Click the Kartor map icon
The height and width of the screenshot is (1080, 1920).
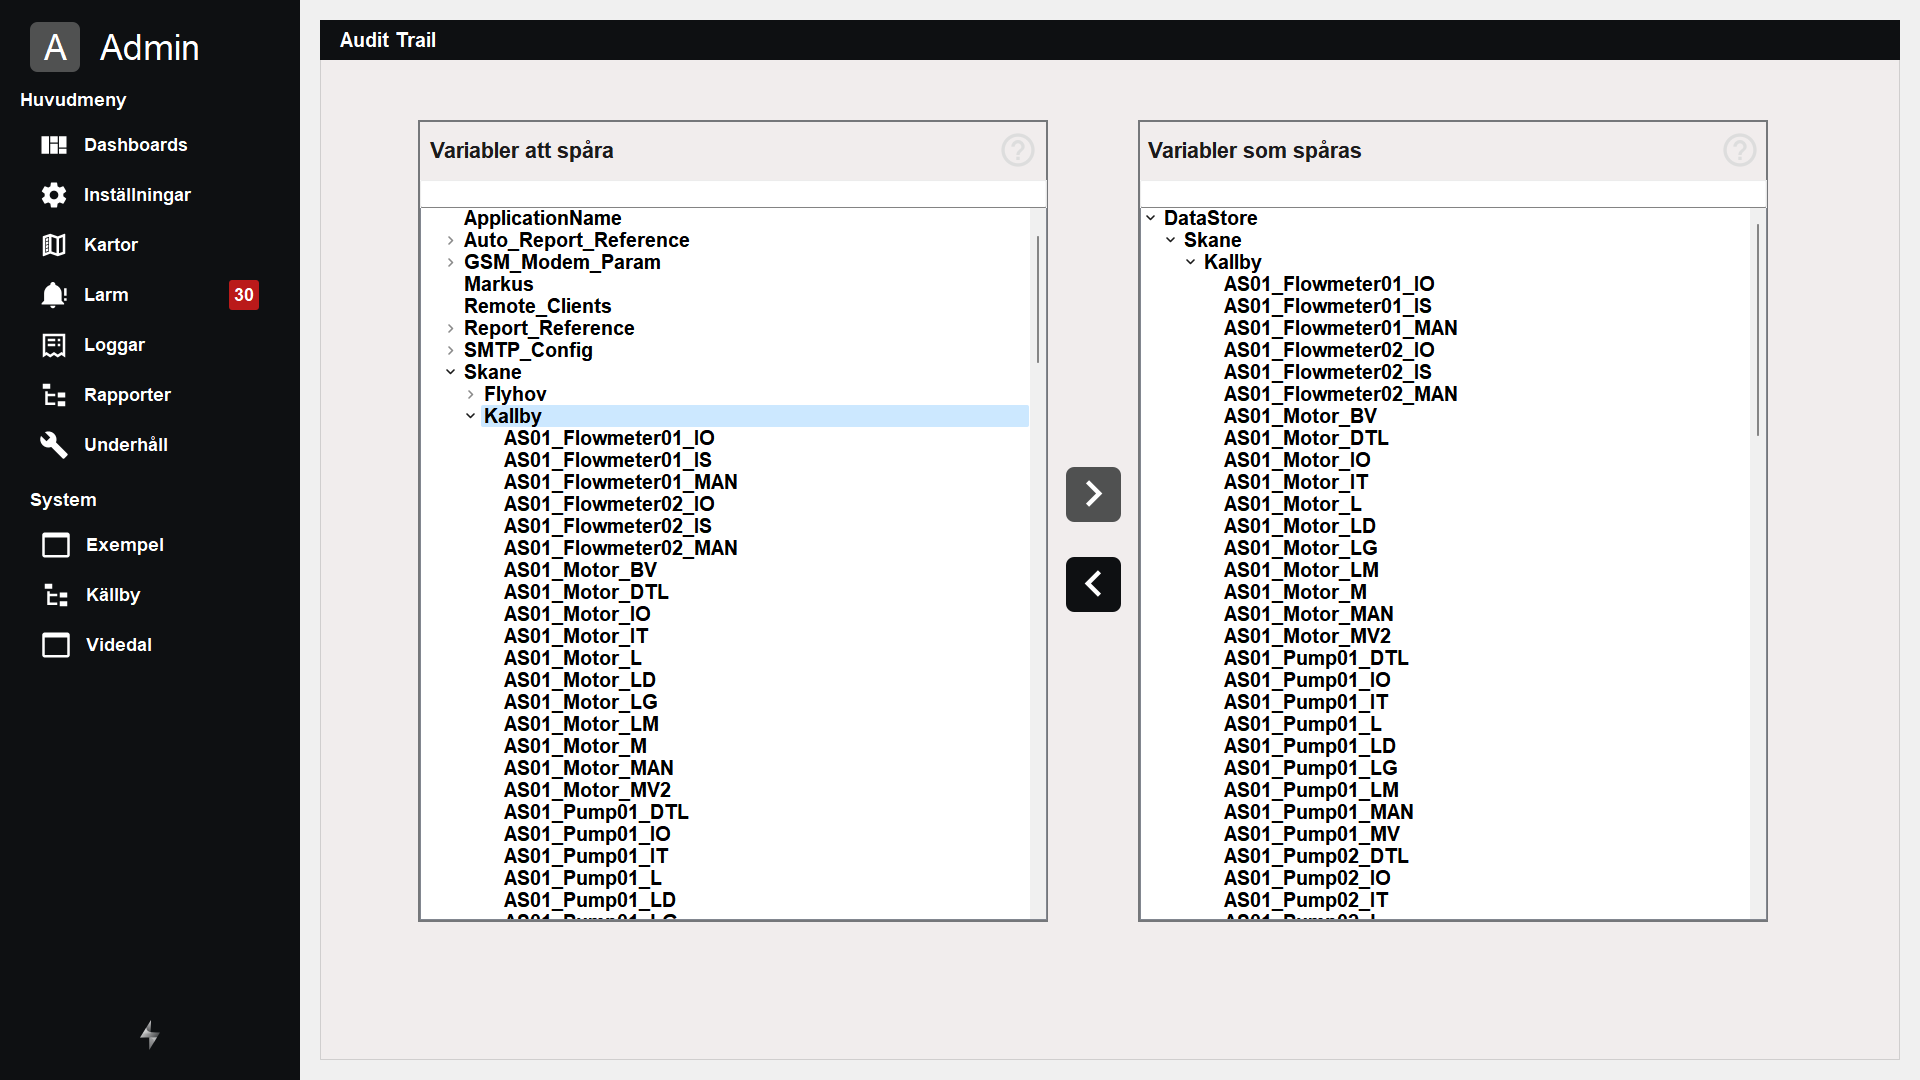coord(54,245)
